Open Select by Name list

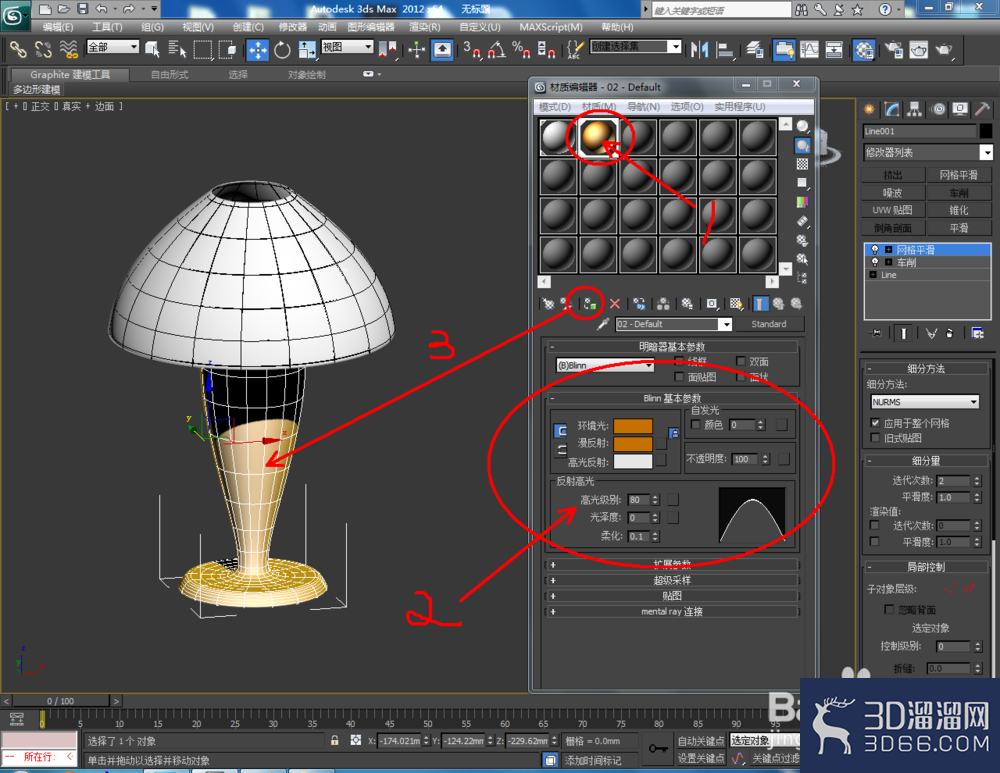177,49
